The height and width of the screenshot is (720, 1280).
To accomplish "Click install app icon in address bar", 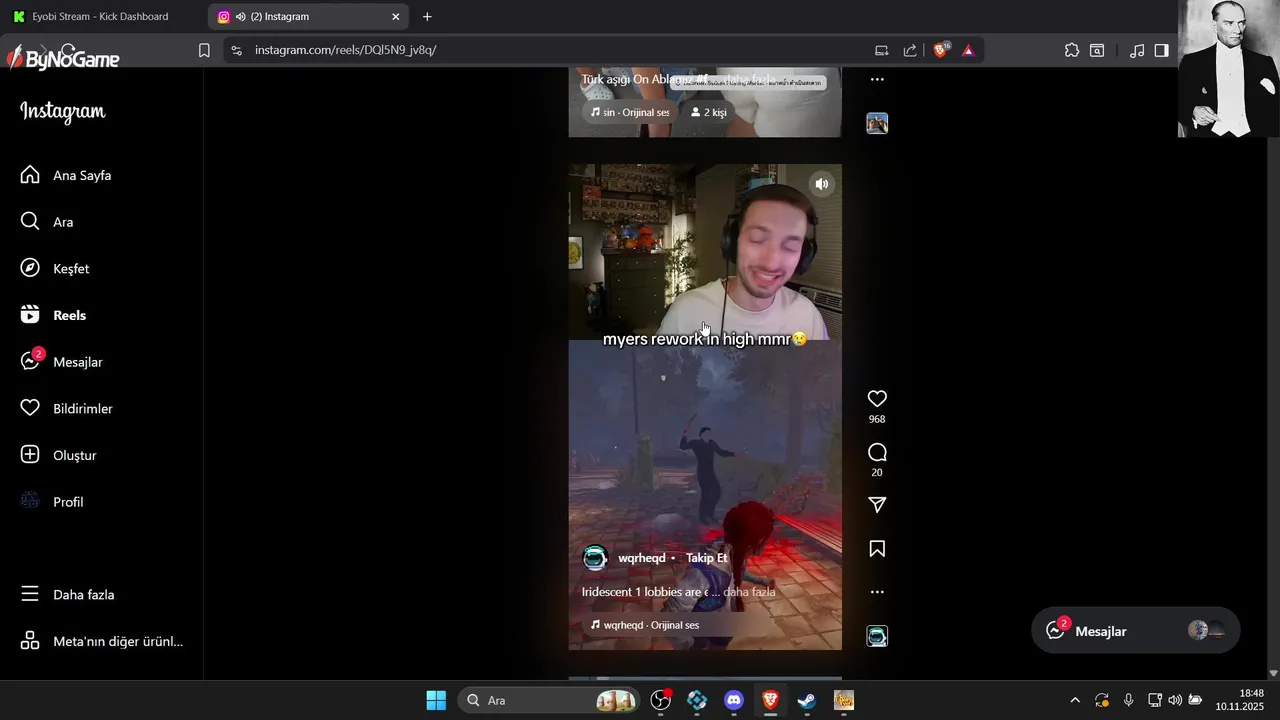I will click(x=881, y=50).
